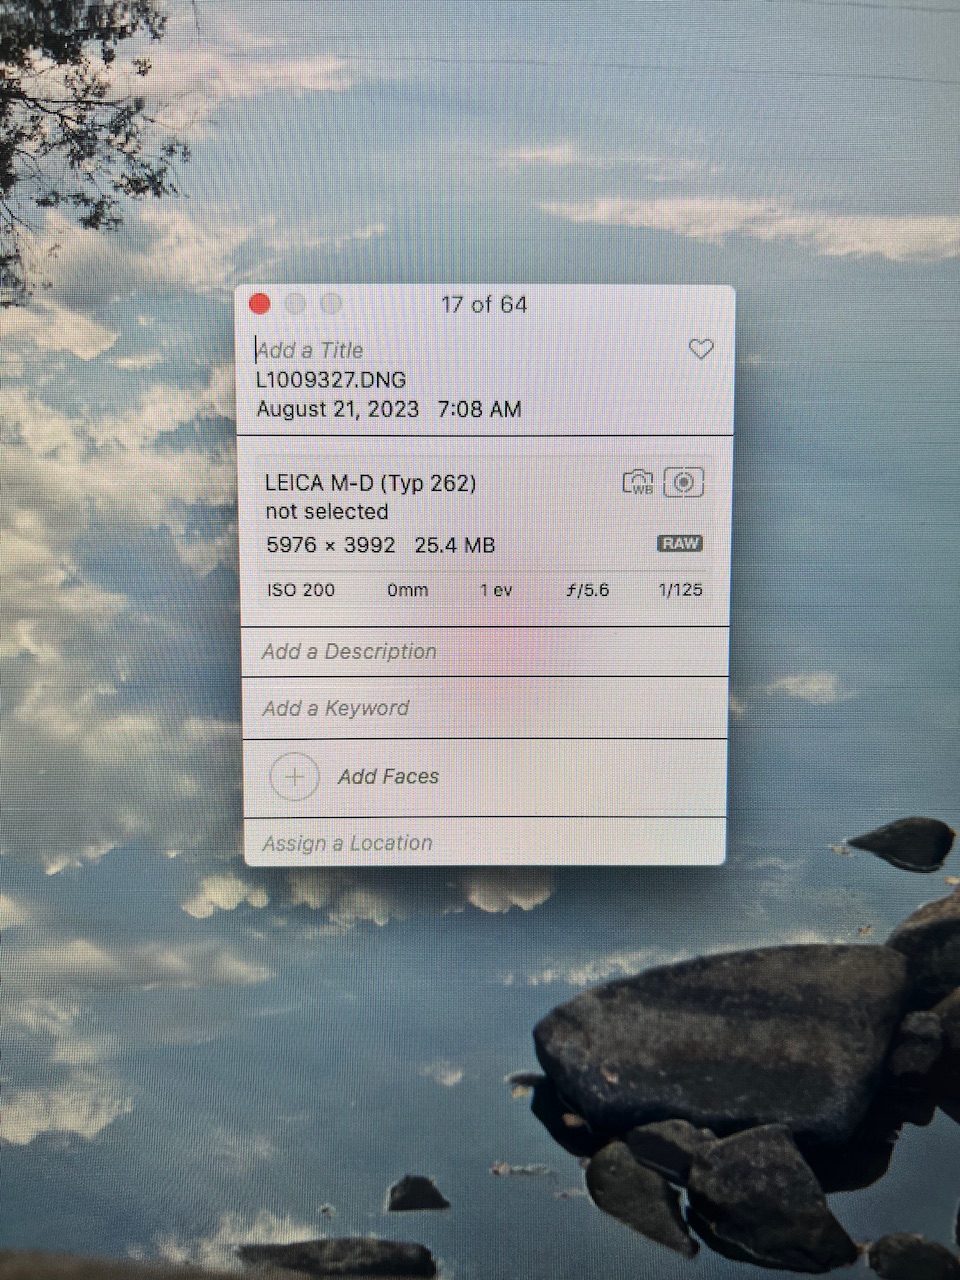
Task: Click the Assign a Location field
Action: (x=347, y=843)
